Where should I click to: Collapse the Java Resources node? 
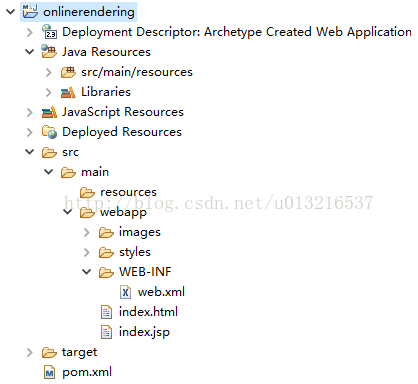point(30,52)
